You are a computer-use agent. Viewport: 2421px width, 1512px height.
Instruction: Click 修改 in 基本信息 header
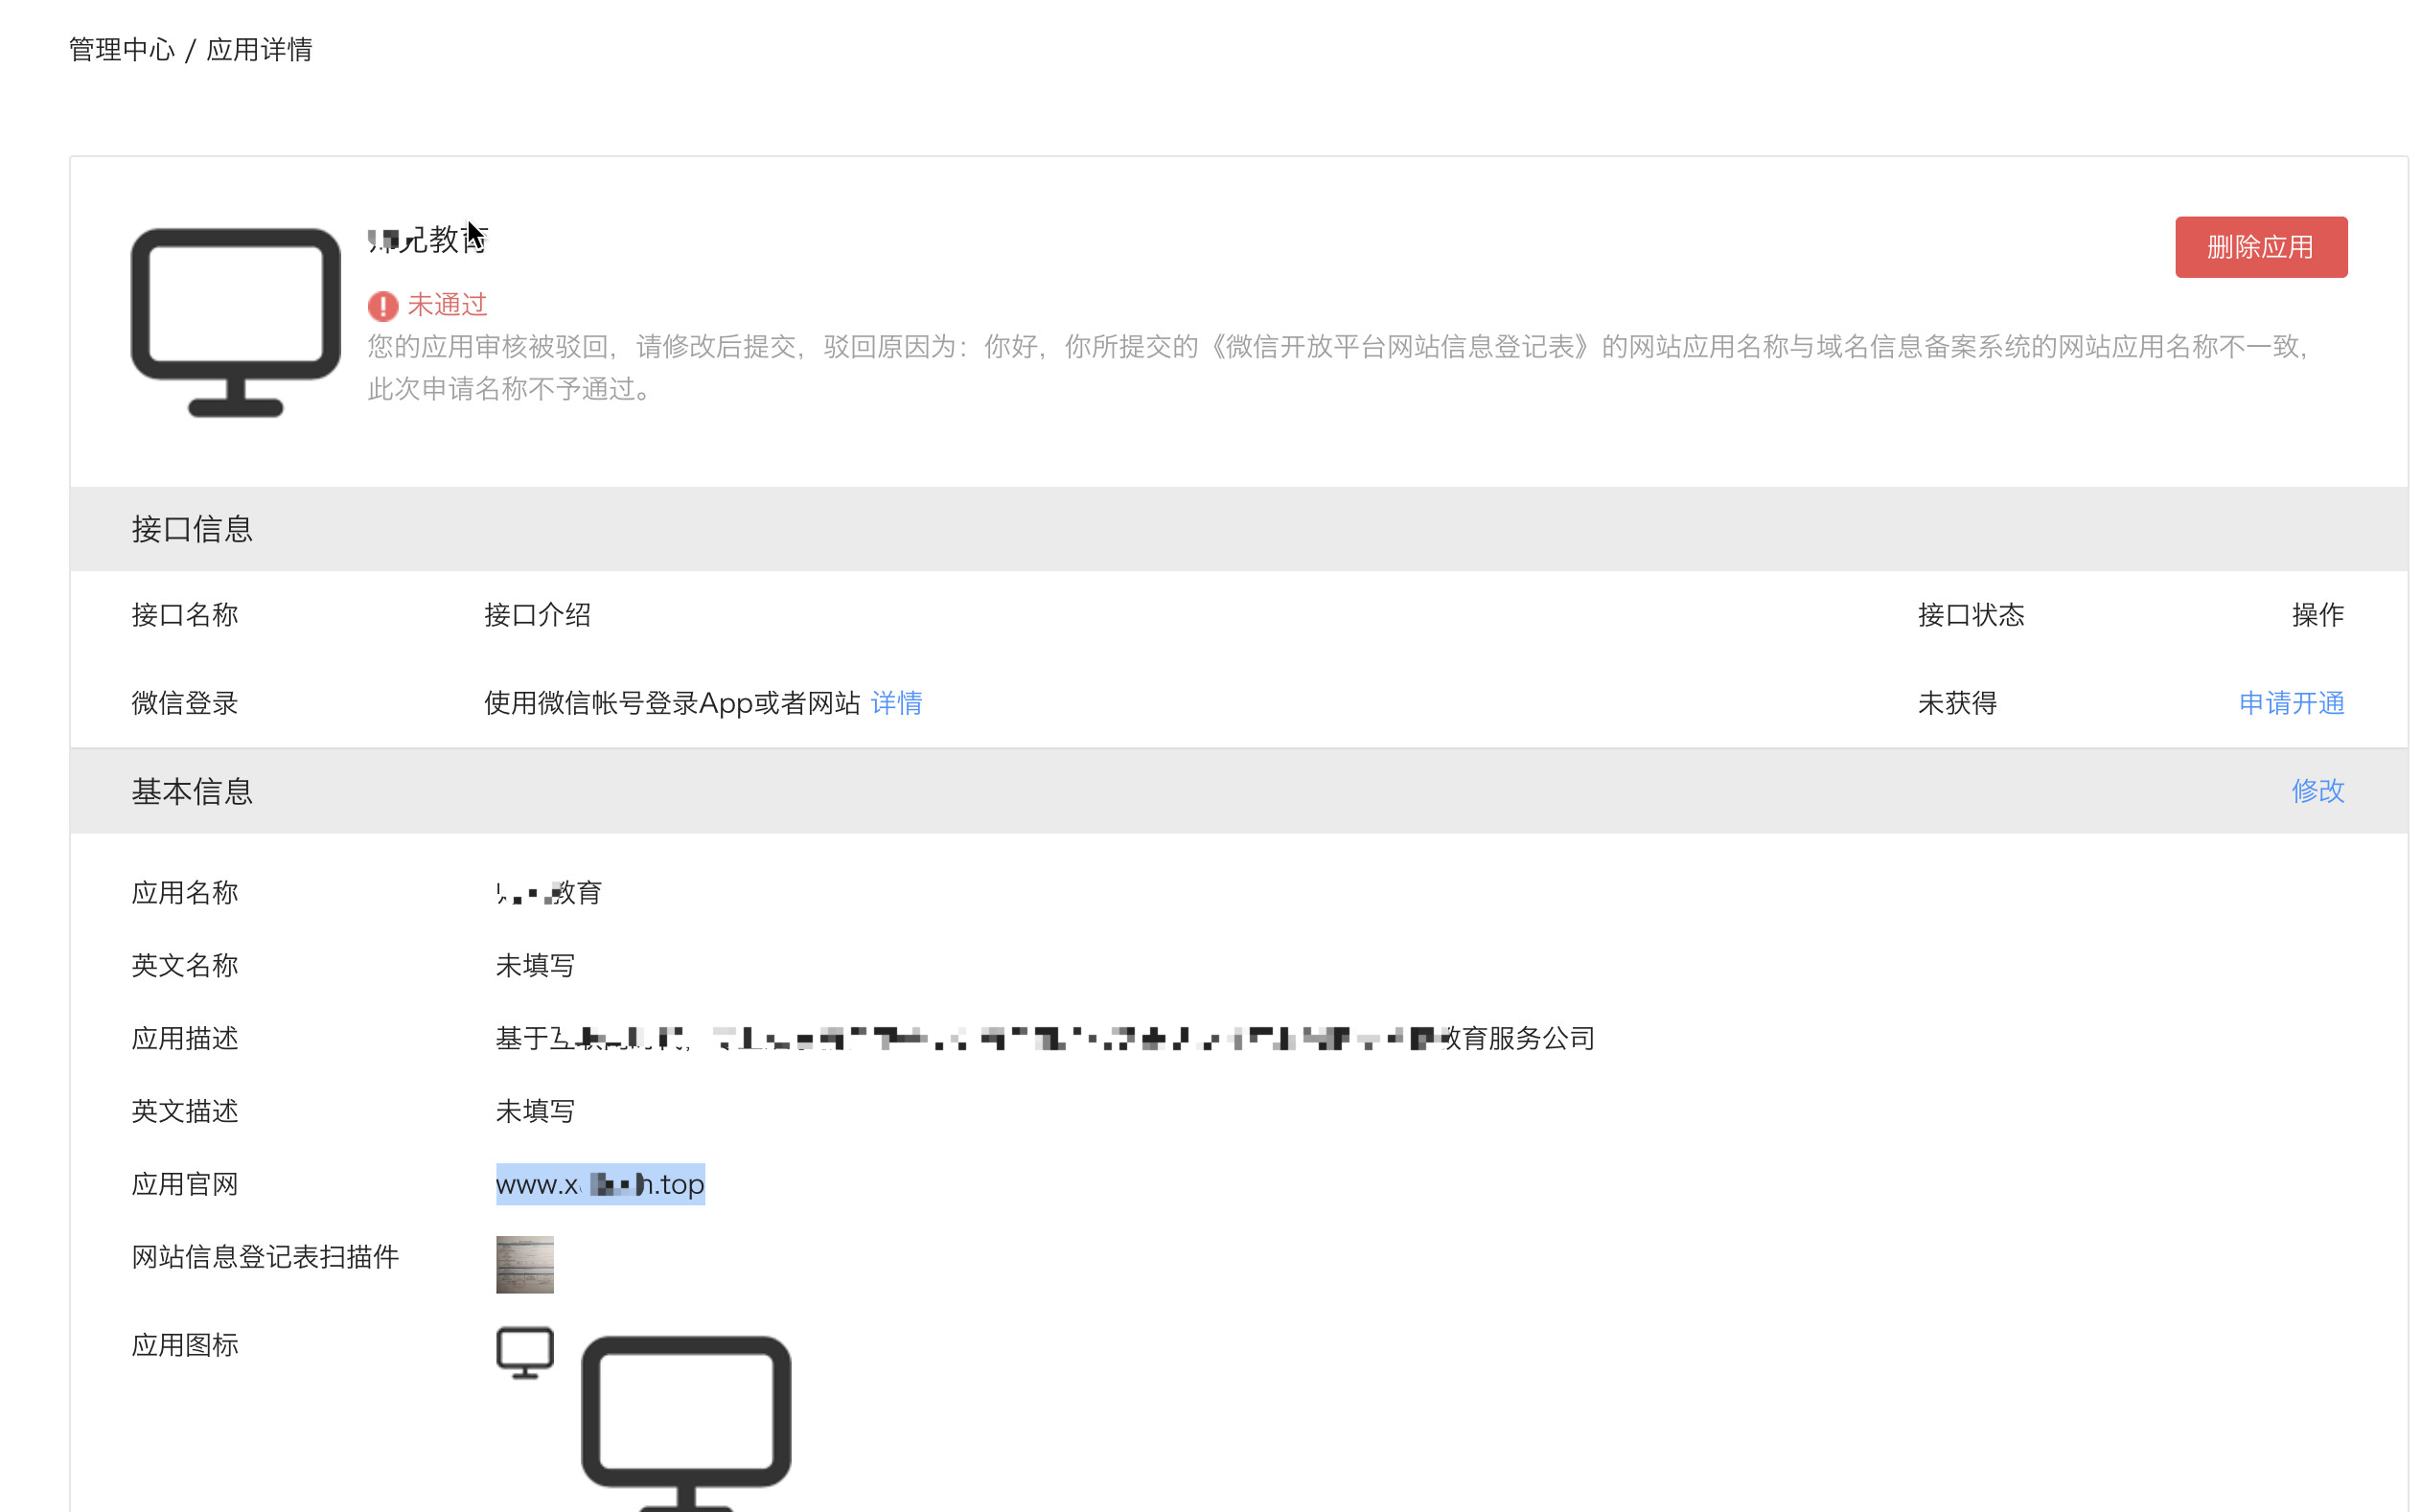tap(2316, 791)
